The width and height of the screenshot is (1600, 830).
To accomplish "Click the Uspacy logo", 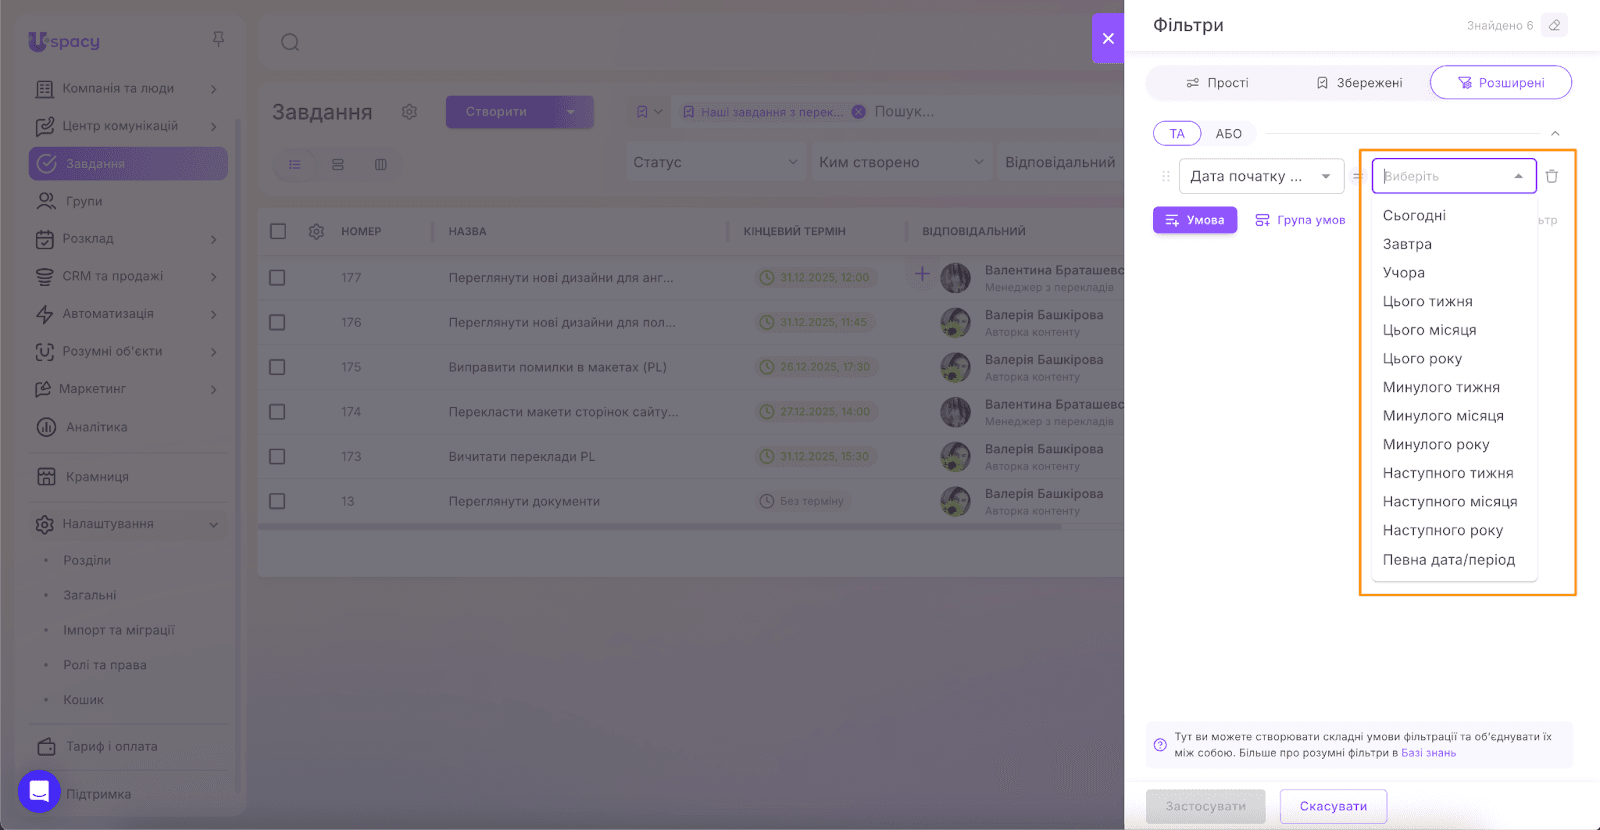I will 64,41.
